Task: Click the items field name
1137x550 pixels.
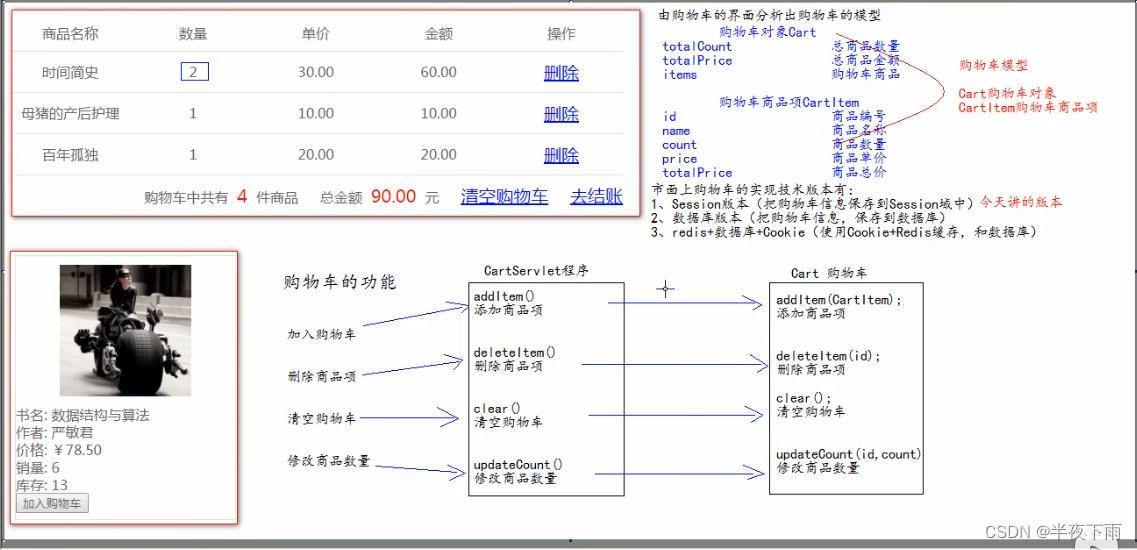Action: [679, 74]
